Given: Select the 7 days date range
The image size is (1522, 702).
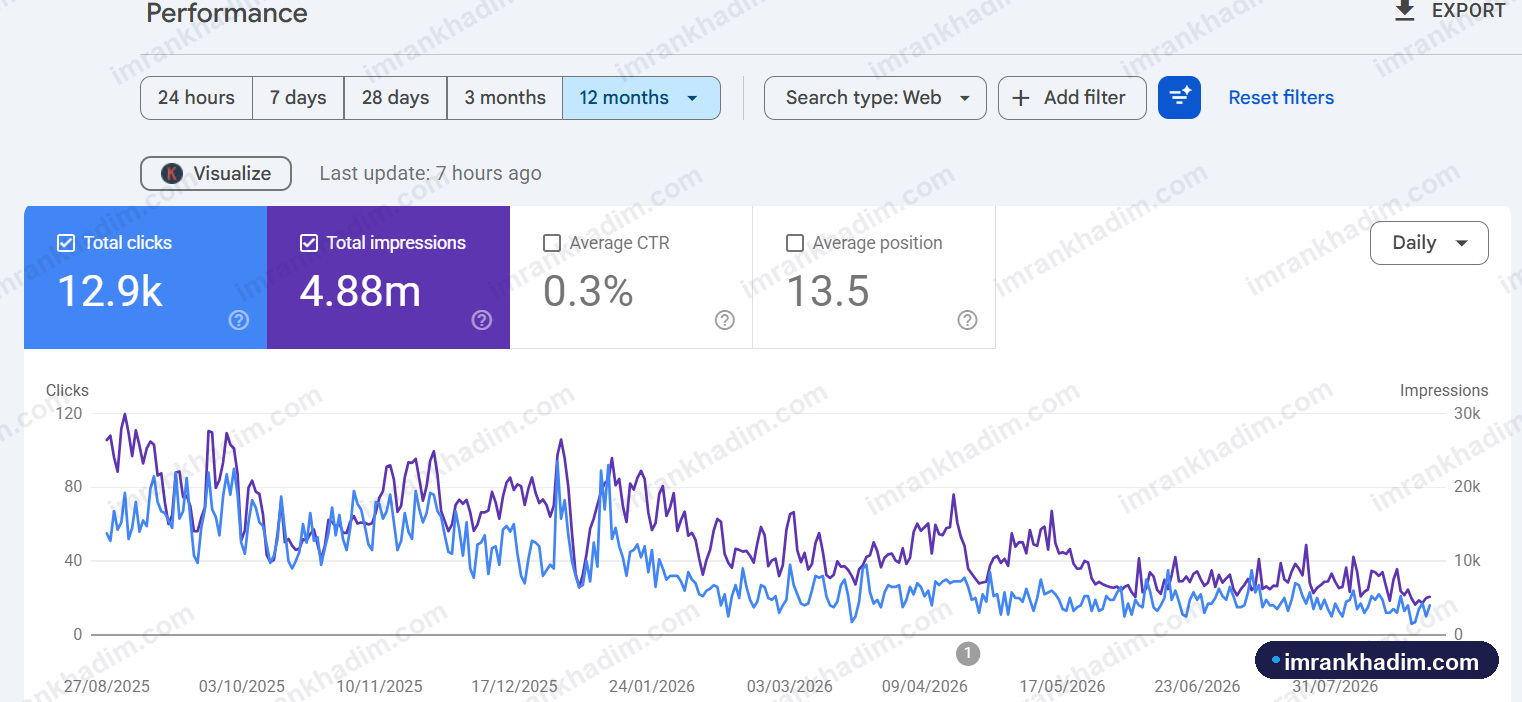Looking at the screenshot, I should [298, 97].
